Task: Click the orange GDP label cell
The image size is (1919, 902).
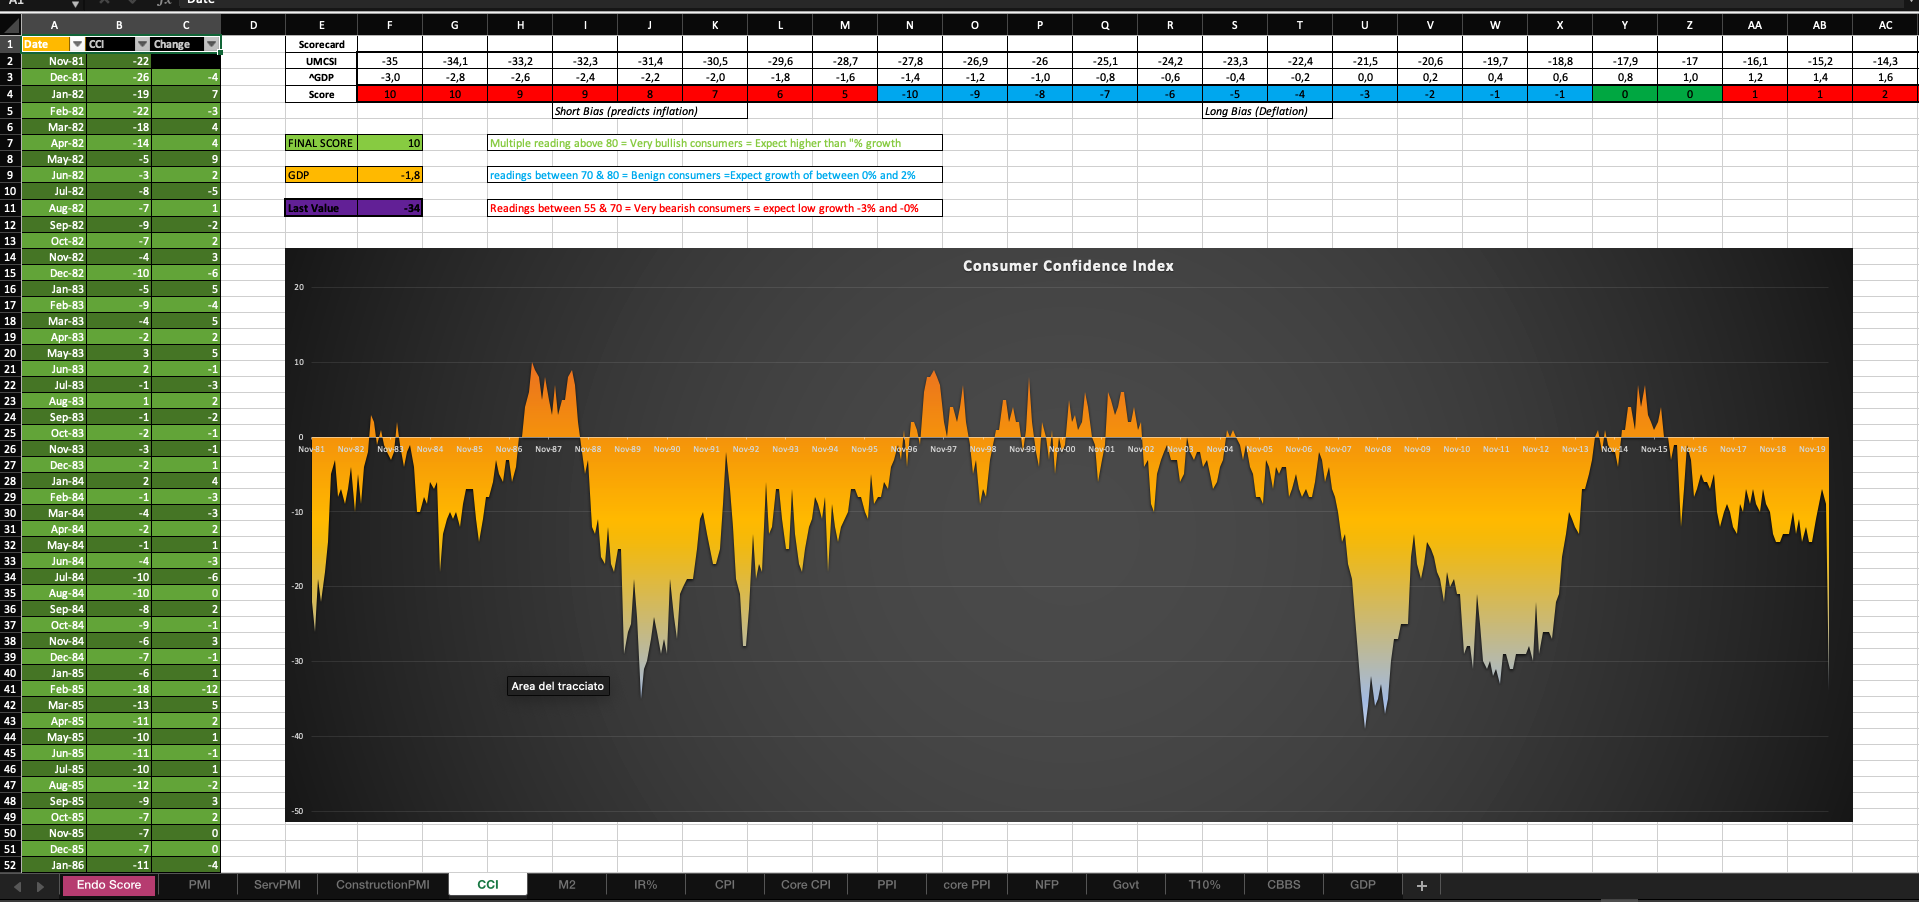Action: [x=321, y=175]
